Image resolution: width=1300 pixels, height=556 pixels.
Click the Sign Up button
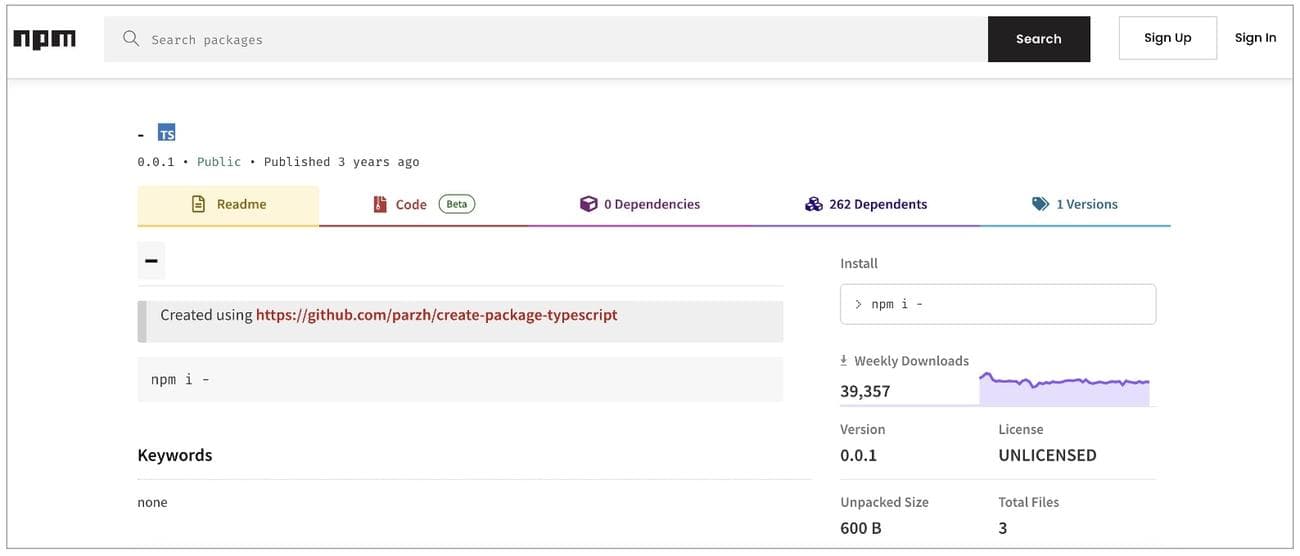1168,38
